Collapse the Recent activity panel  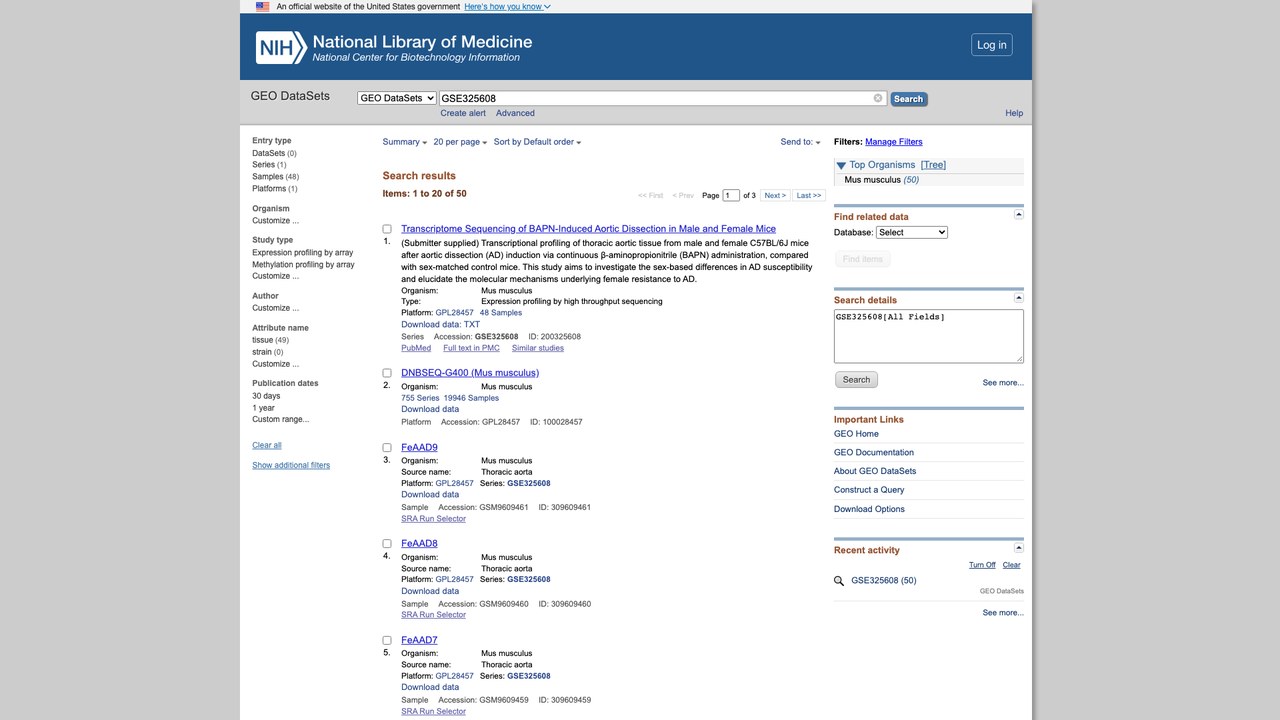1019,548
